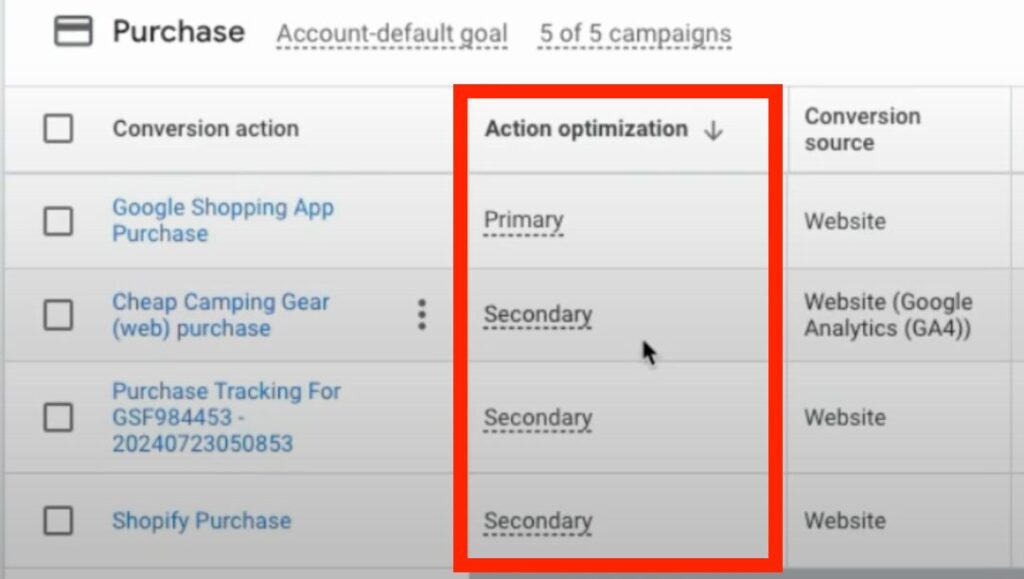Click the Conversion action column header

(x=206, y=129)
